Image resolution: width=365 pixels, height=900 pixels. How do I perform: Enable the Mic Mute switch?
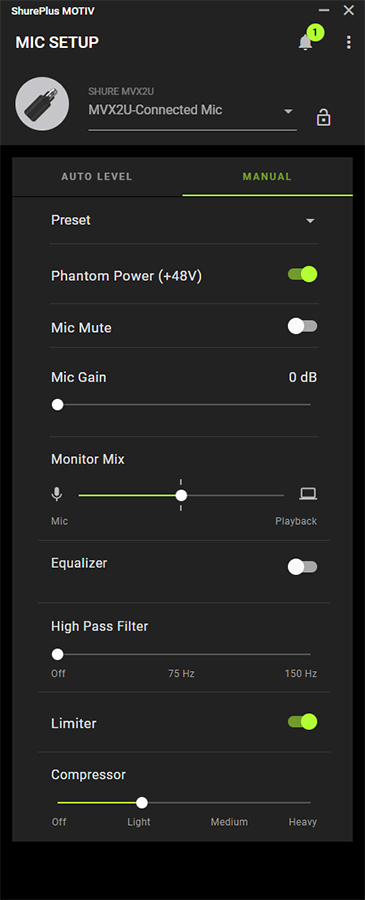302,327
